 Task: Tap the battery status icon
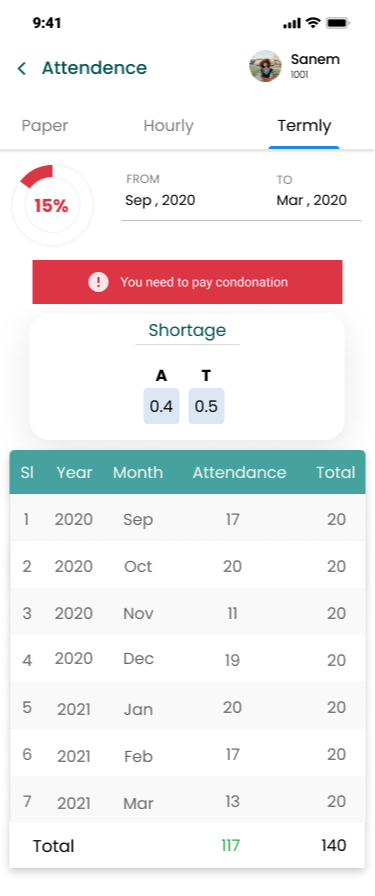click(338, 23)
